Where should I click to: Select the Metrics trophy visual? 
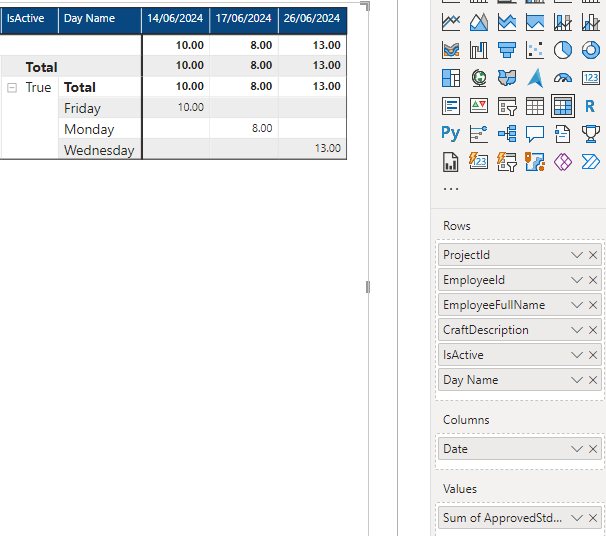[591, 134]
